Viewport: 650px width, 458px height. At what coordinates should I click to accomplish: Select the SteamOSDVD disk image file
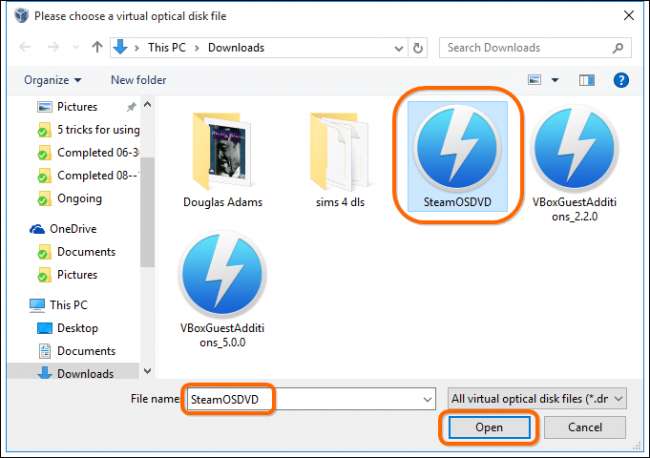coord(457,157)
